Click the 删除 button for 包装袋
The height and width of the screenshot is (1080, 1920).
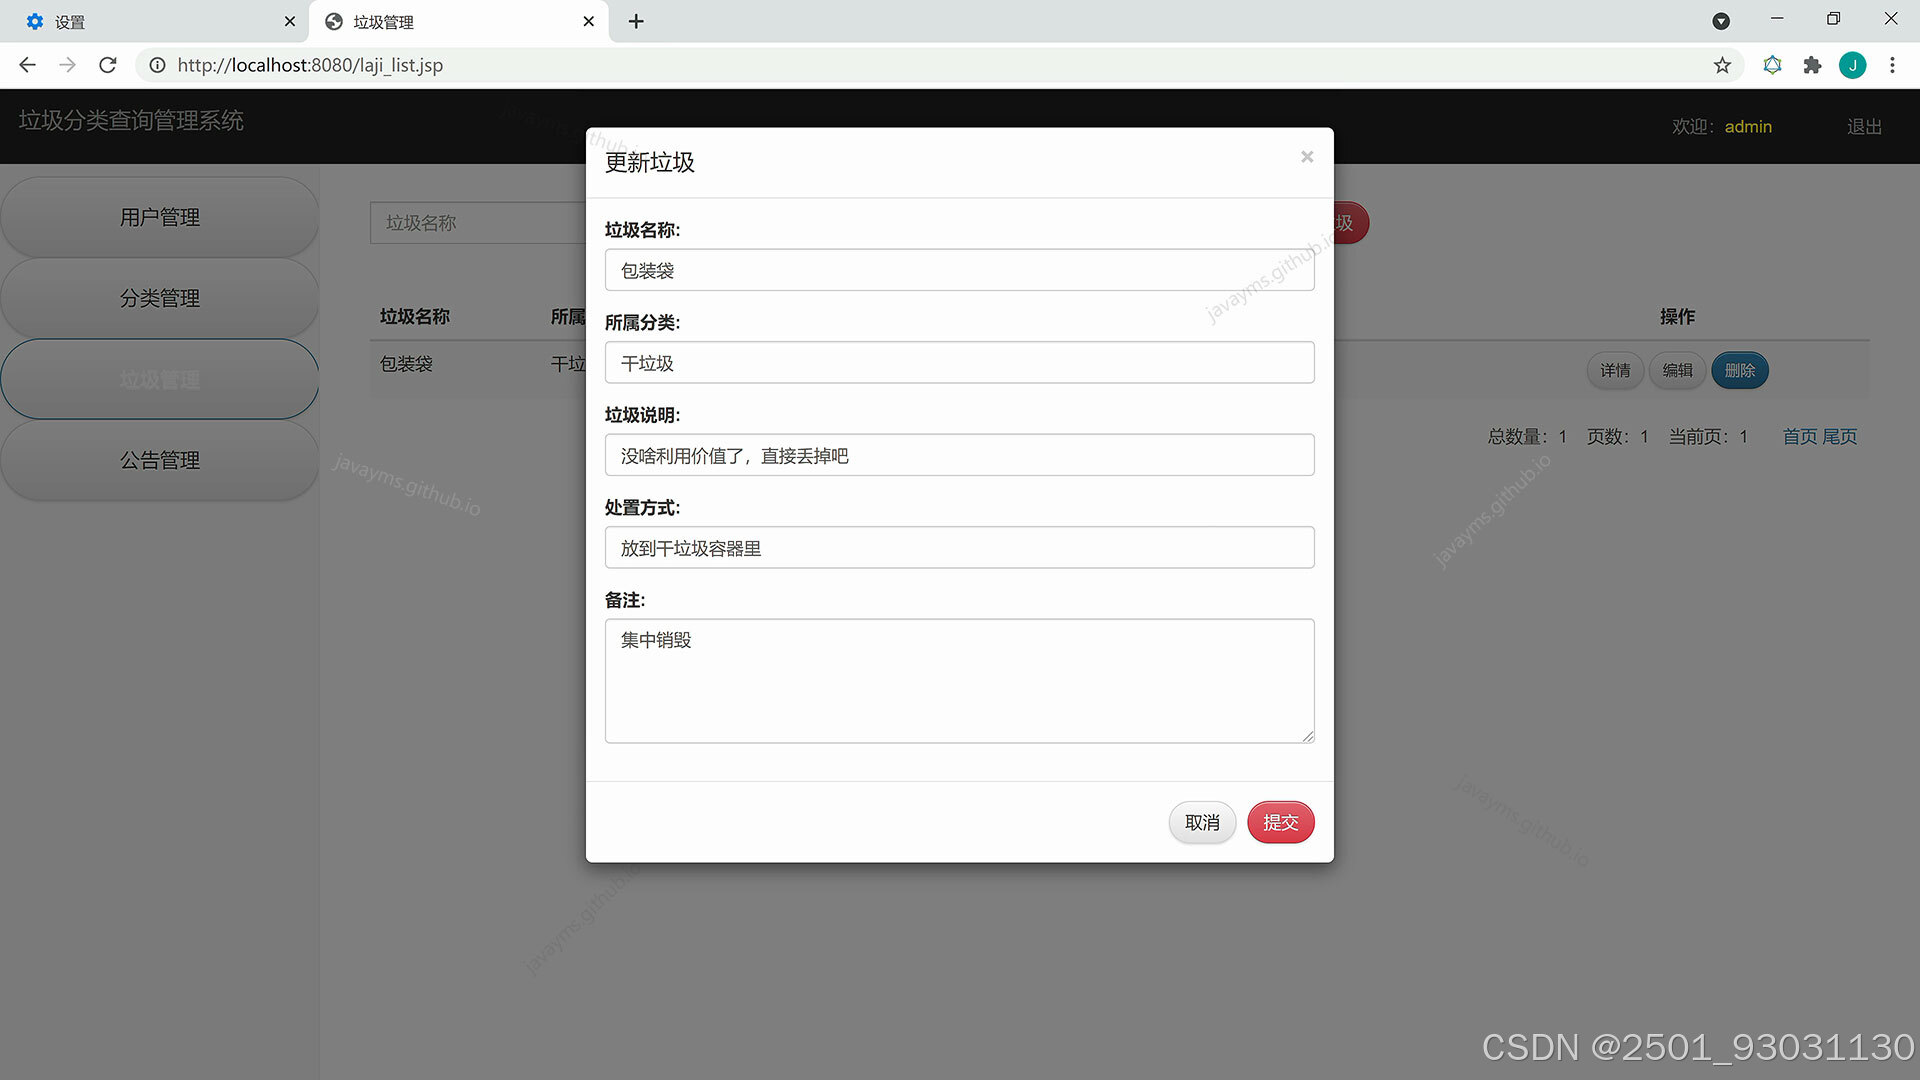(x=1739, y=370)
